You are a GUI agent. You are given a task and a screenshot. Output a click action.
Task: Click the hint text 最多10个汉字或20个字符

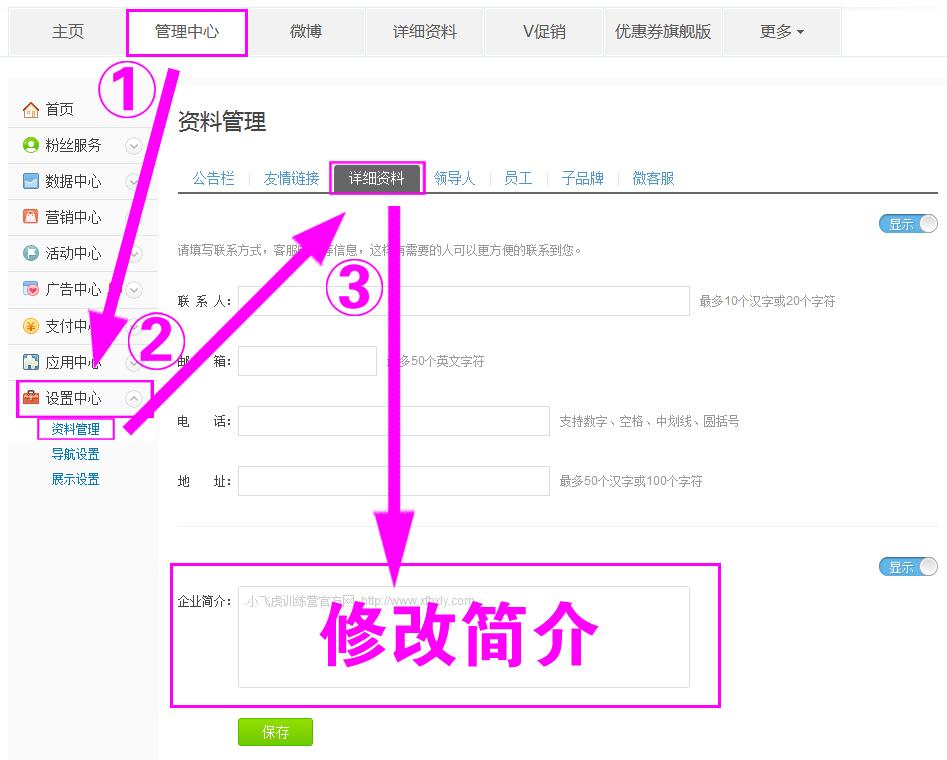[x=767, y=301]
